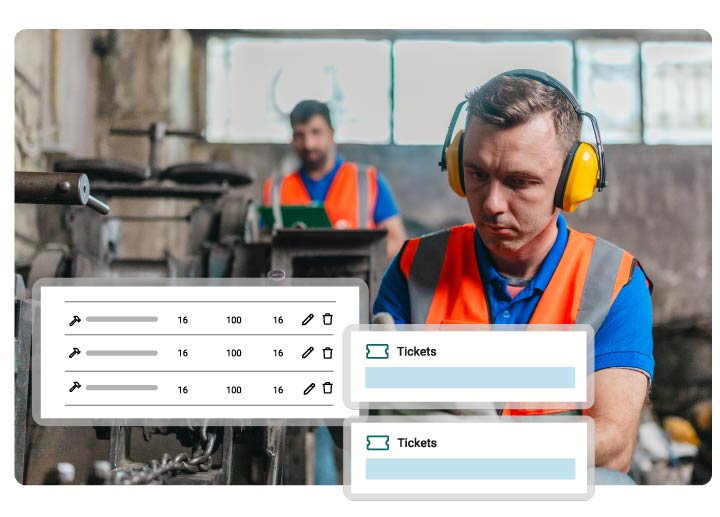This screenshot has width=720, height=517.
Task: Click the blue bar in the upper Tickets card
Action: tap(470, 377)
